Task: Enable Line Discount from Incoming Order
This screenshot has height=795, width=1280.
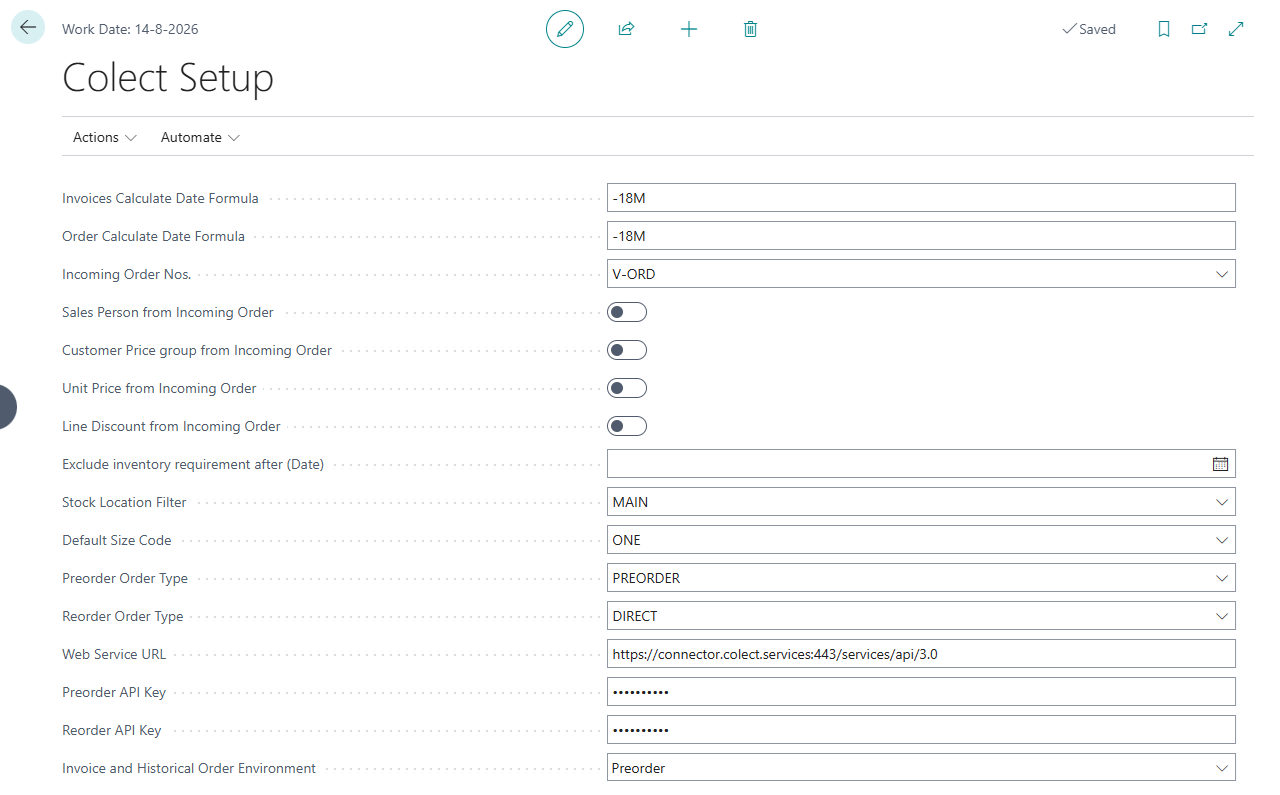Action: point(627,426)
